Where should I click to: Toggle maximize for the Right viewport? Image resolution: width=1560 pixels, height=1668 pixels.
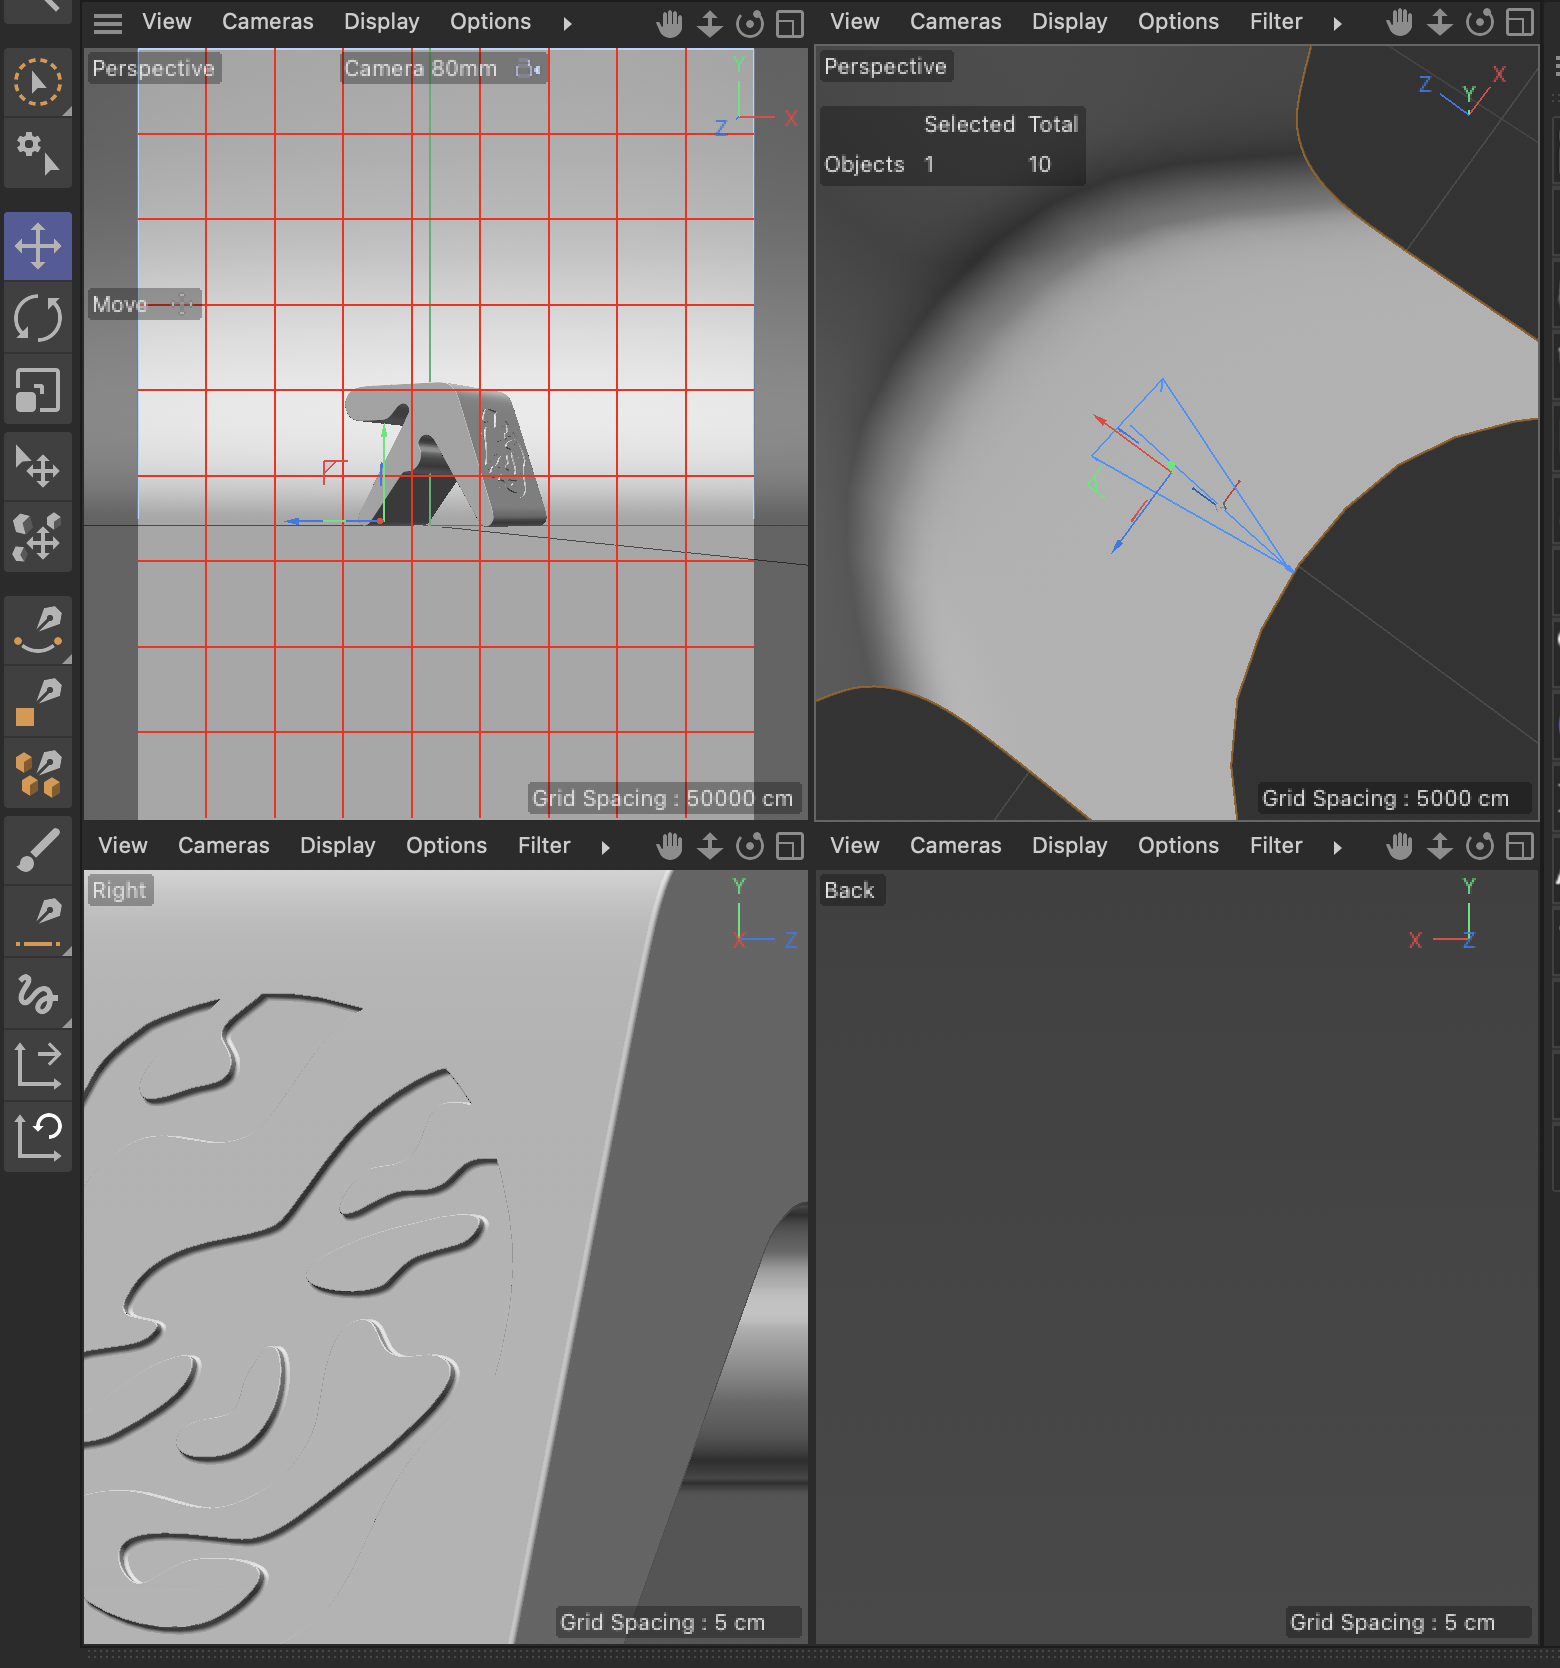[x=790, y=846]
